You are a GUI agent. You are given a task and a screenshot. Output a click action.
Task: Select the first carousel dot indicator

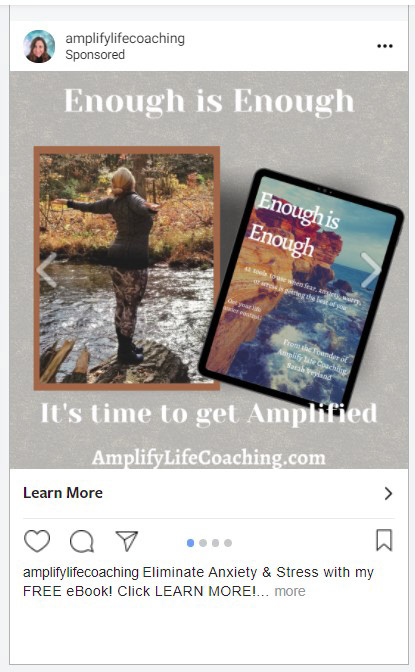coord(190,543)
